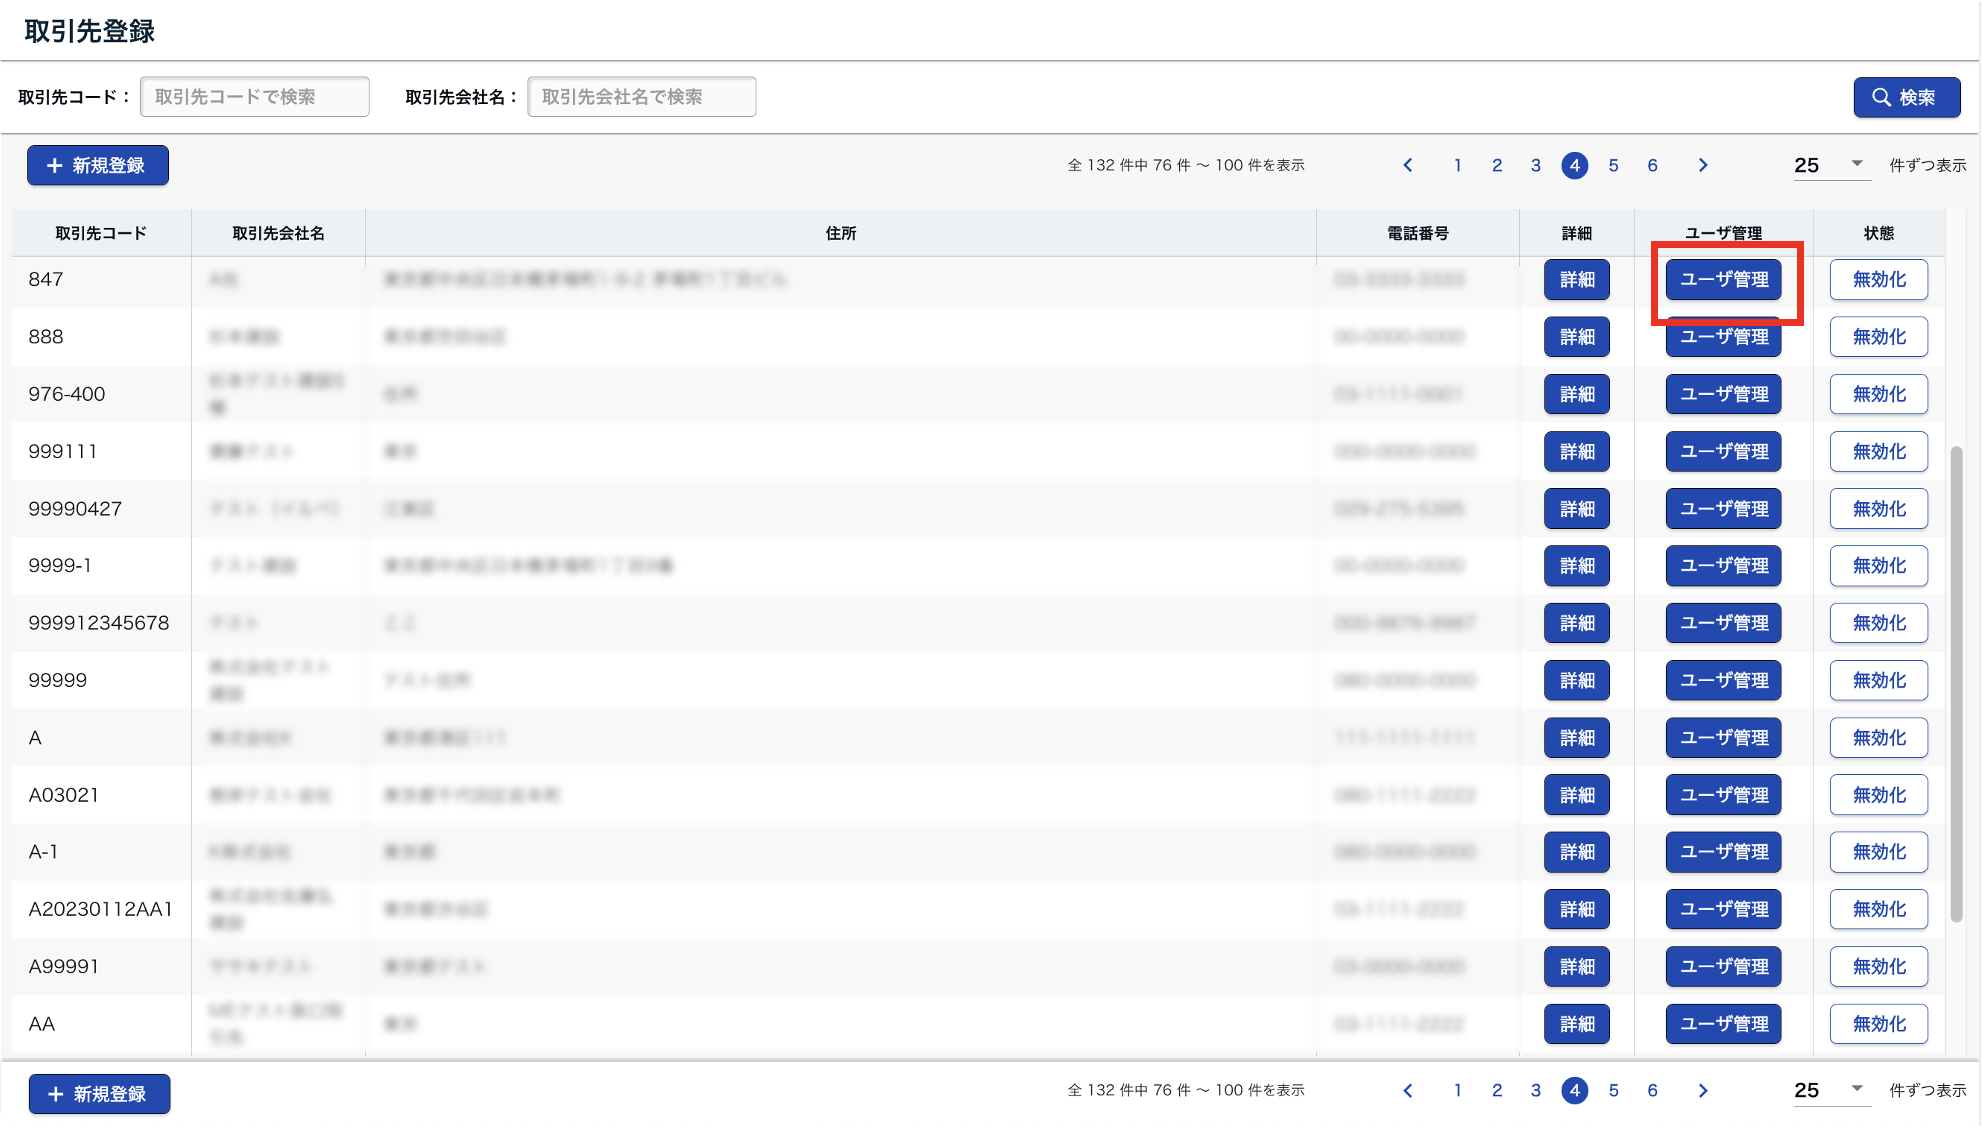Click 無効化 for code 976-400
Image resolution: width=1982 pixels, height=1130 pixels.
coord(1878,394)
